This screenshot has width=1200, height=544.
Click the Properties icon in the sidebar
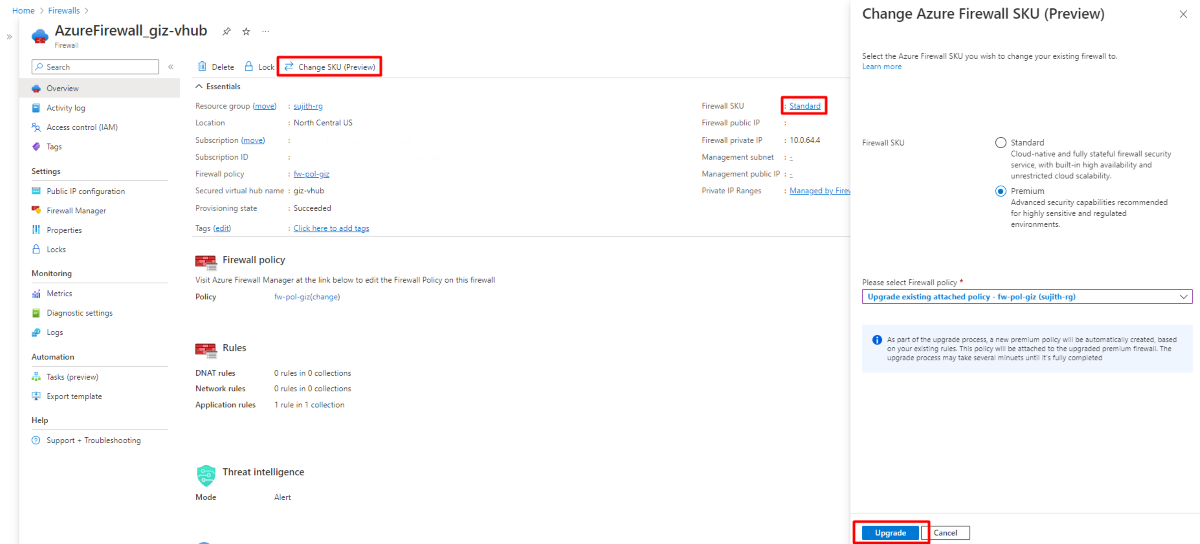tap(37, 230)
